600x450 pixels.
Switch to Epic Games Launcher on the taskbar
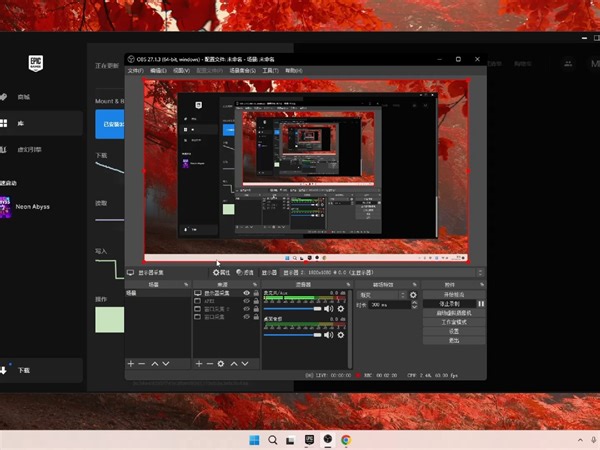309,440
